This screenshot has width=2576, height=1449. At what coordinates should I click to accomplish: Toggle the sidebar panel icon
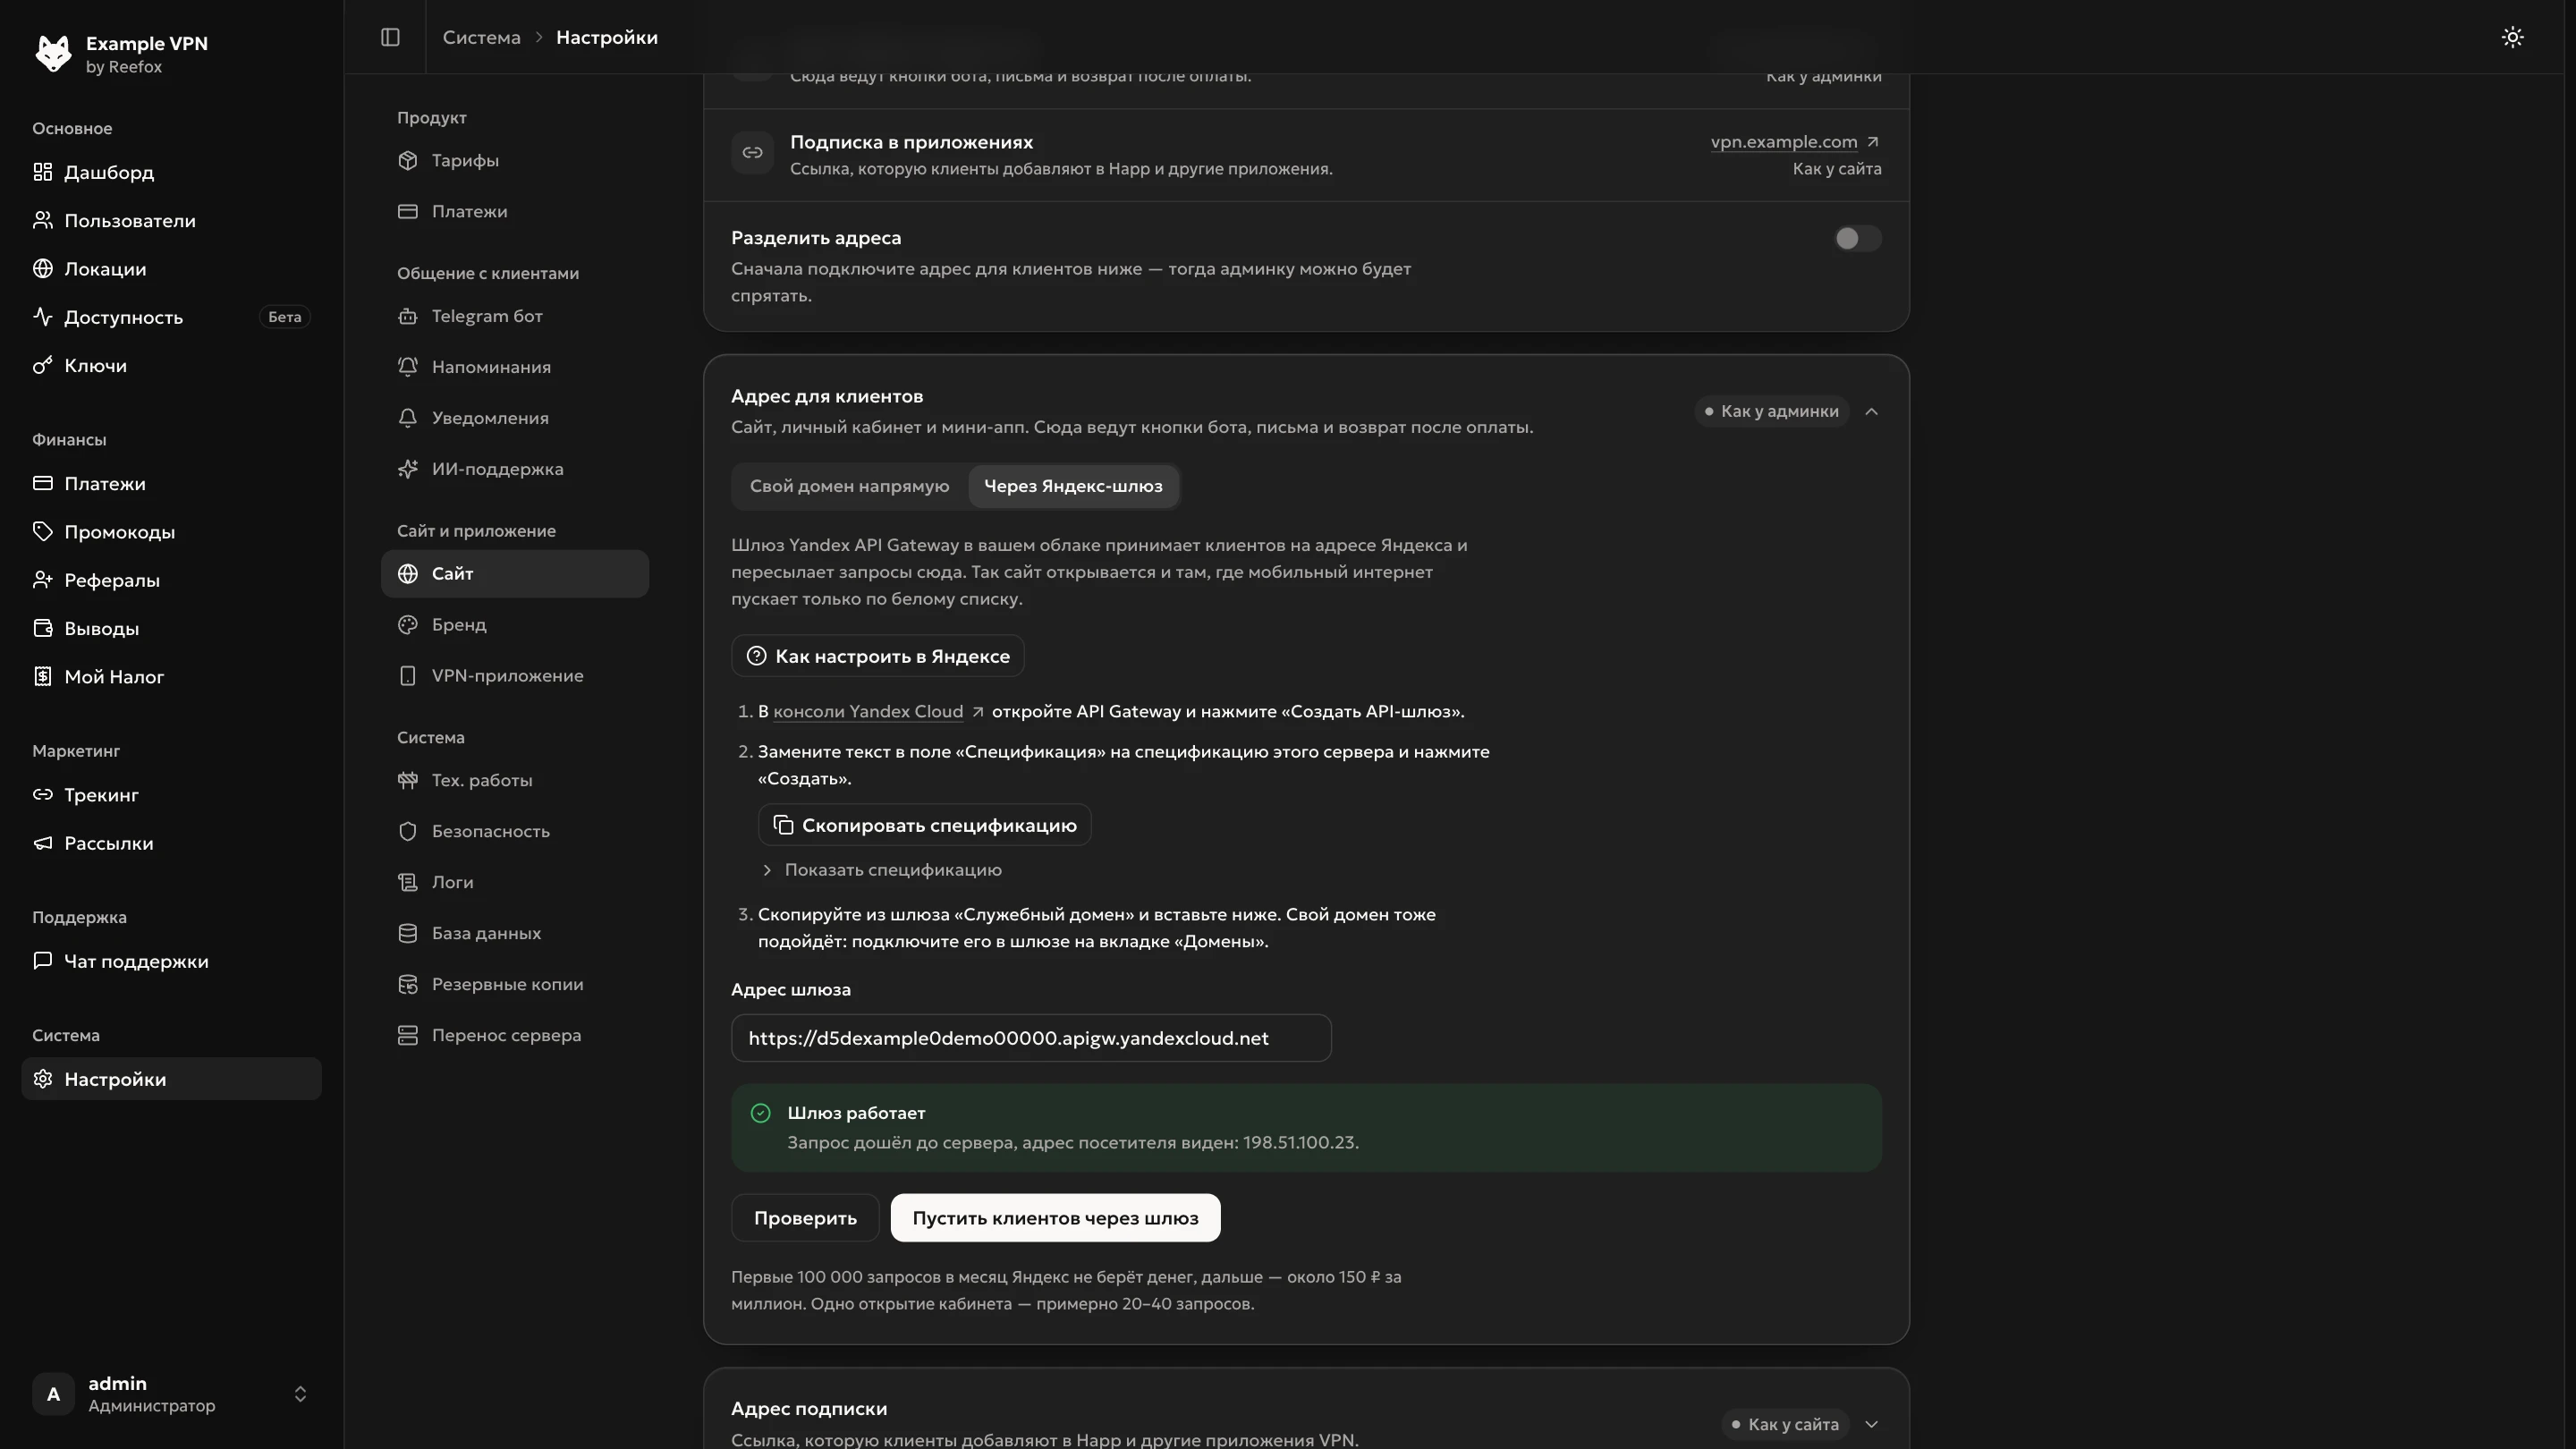[390, 37]
